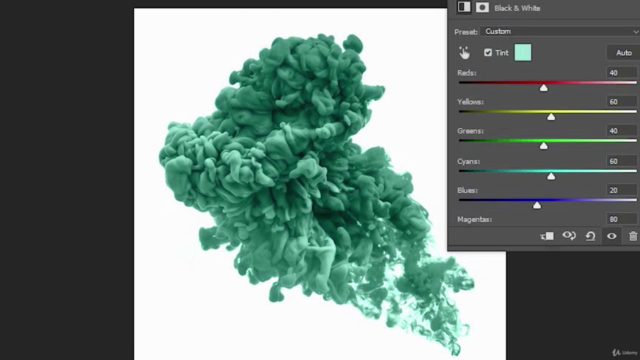Click the Blues value field showing 20
Image resolution: width=640 pixels, height=360 pixels.
(622, 190)
